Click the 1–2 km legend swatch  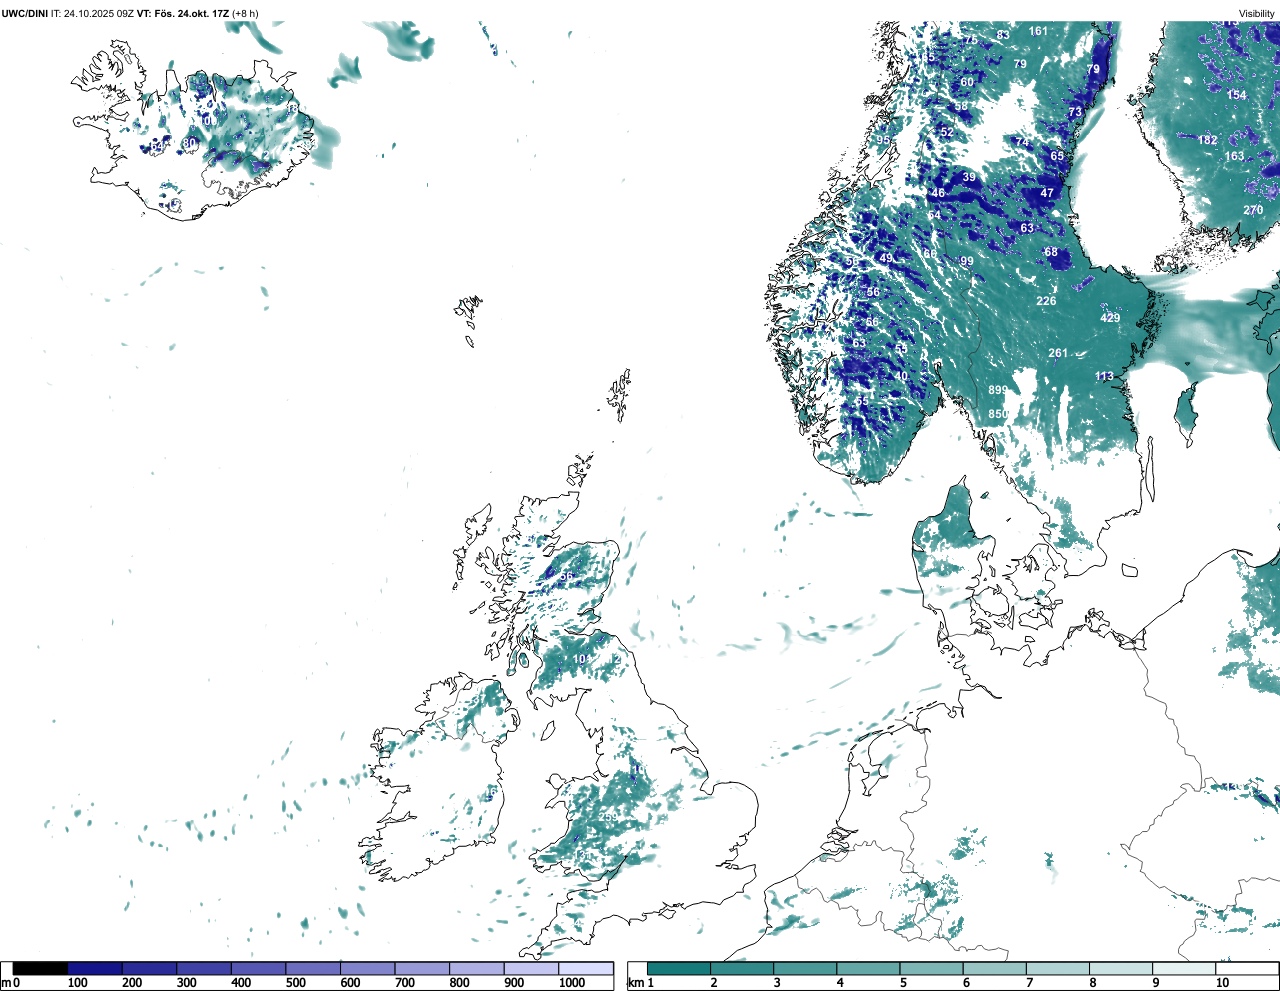coord(679,968)
